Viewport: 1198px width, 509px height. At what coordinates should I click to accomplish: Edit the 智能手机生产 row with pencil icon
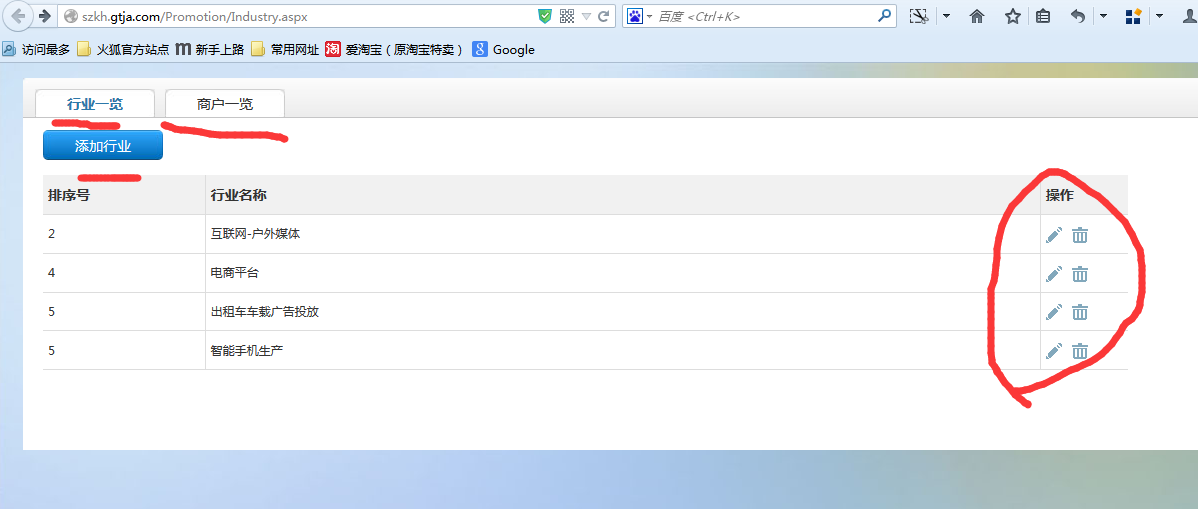click(1054, 351)
